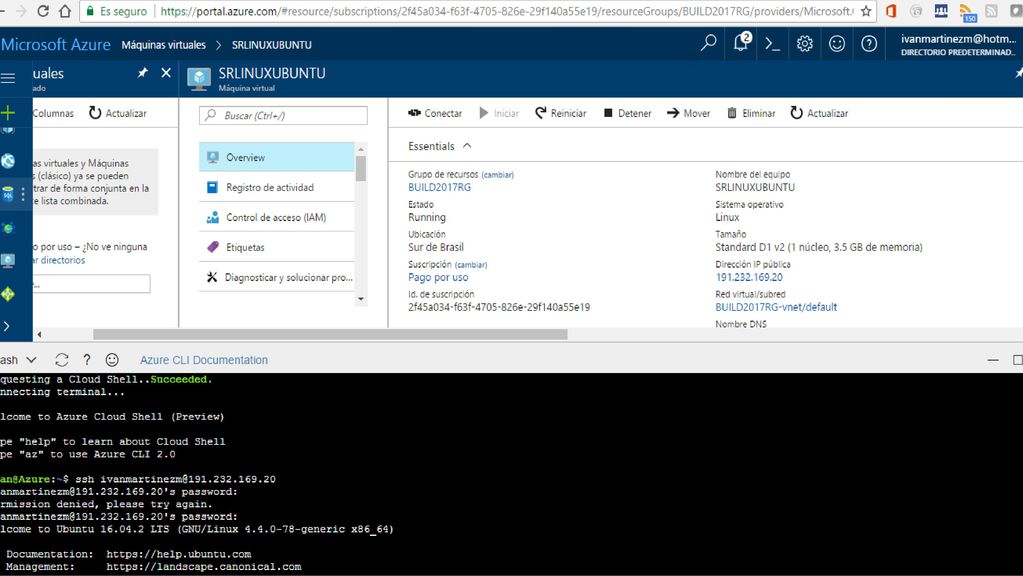Click the horizontal scrollbar of the blades

(330, 335)
